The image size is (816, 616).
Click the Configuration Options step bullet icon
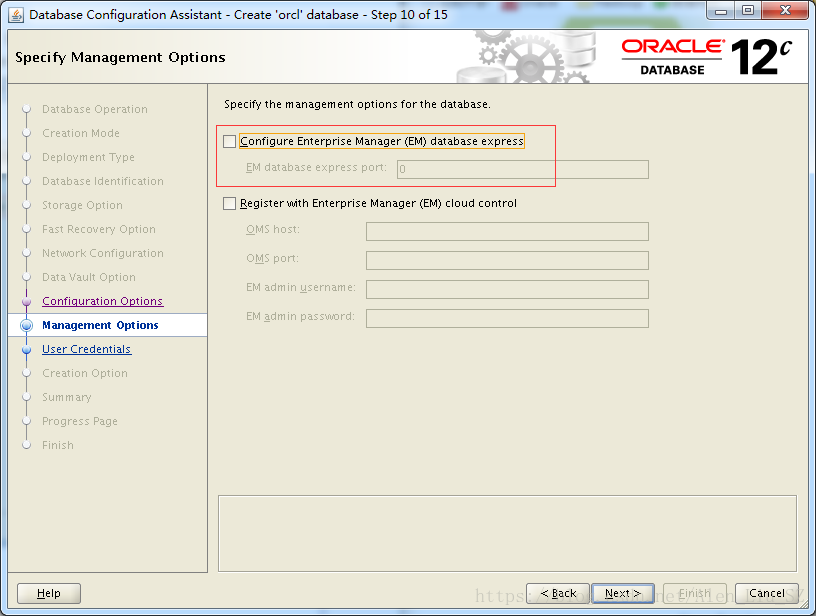(27, 302)
